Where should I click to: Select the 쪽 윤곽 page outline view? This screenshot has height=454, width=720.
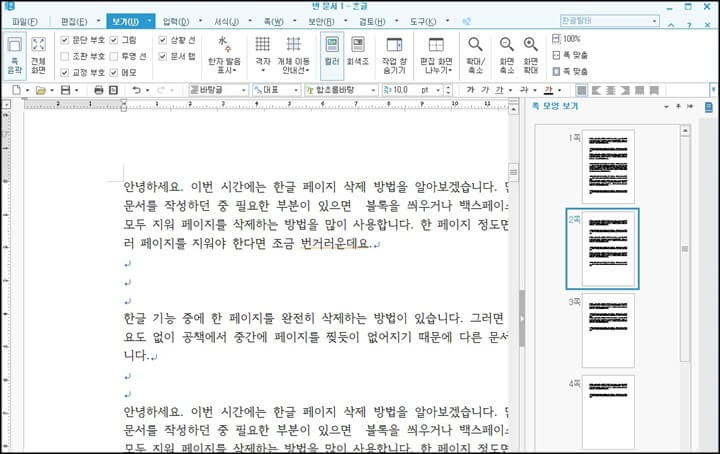pyautogui.click(x=15, y=56)
